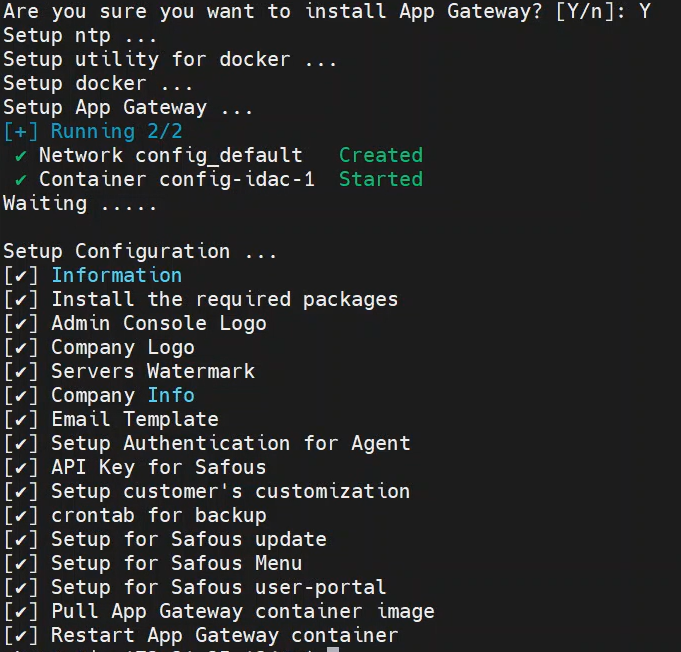681x652 pixels.
Task: Click the checkmark box for Restart App Gateway container
Action: tap(21, 636)
